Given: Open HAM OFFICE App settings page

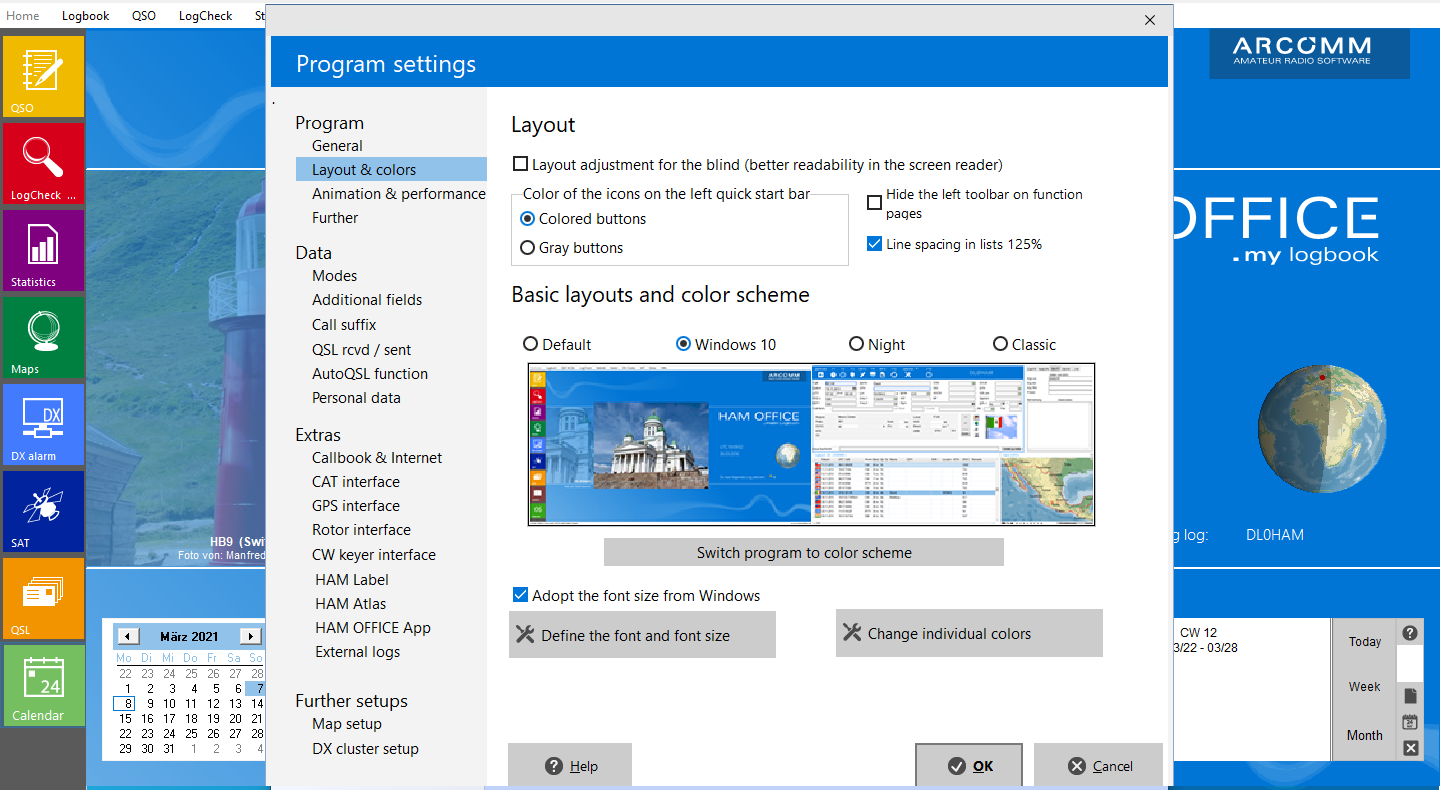Looking at the screenshot, I should 373,628.
